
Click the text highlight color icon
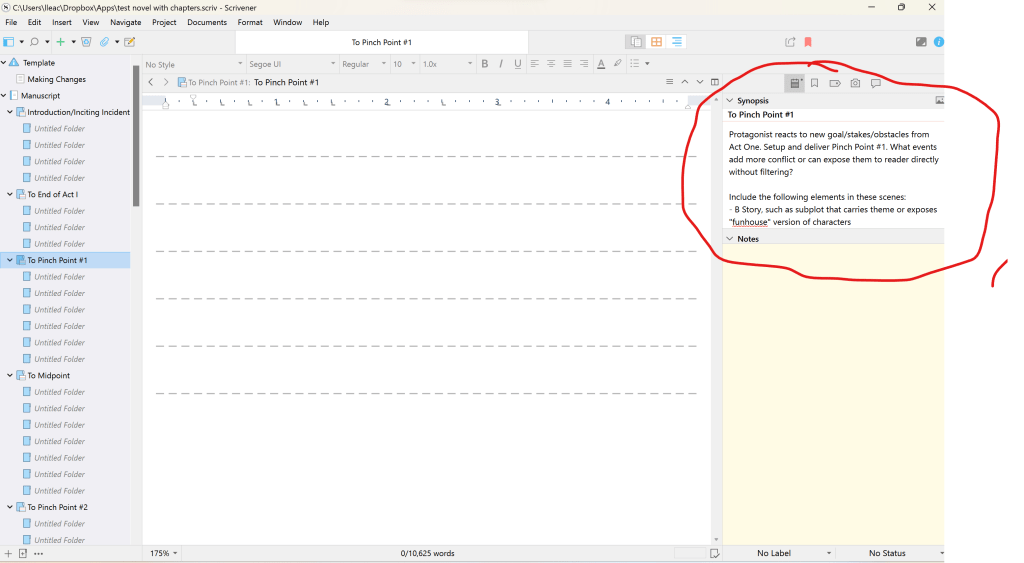617,64
